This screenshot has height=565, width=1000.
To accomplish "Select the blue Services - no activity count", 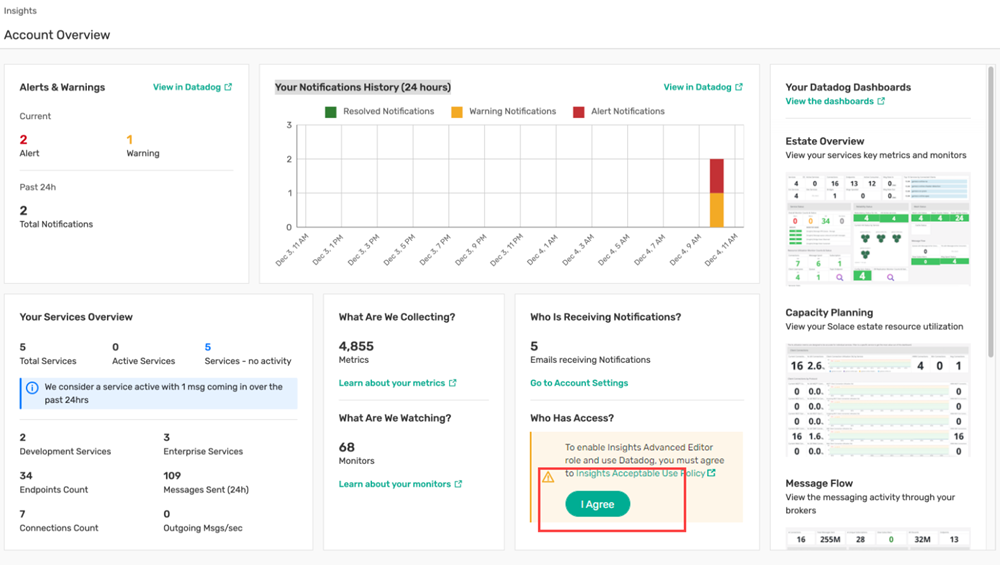I will pyautogui.click(x=208, y=347).
